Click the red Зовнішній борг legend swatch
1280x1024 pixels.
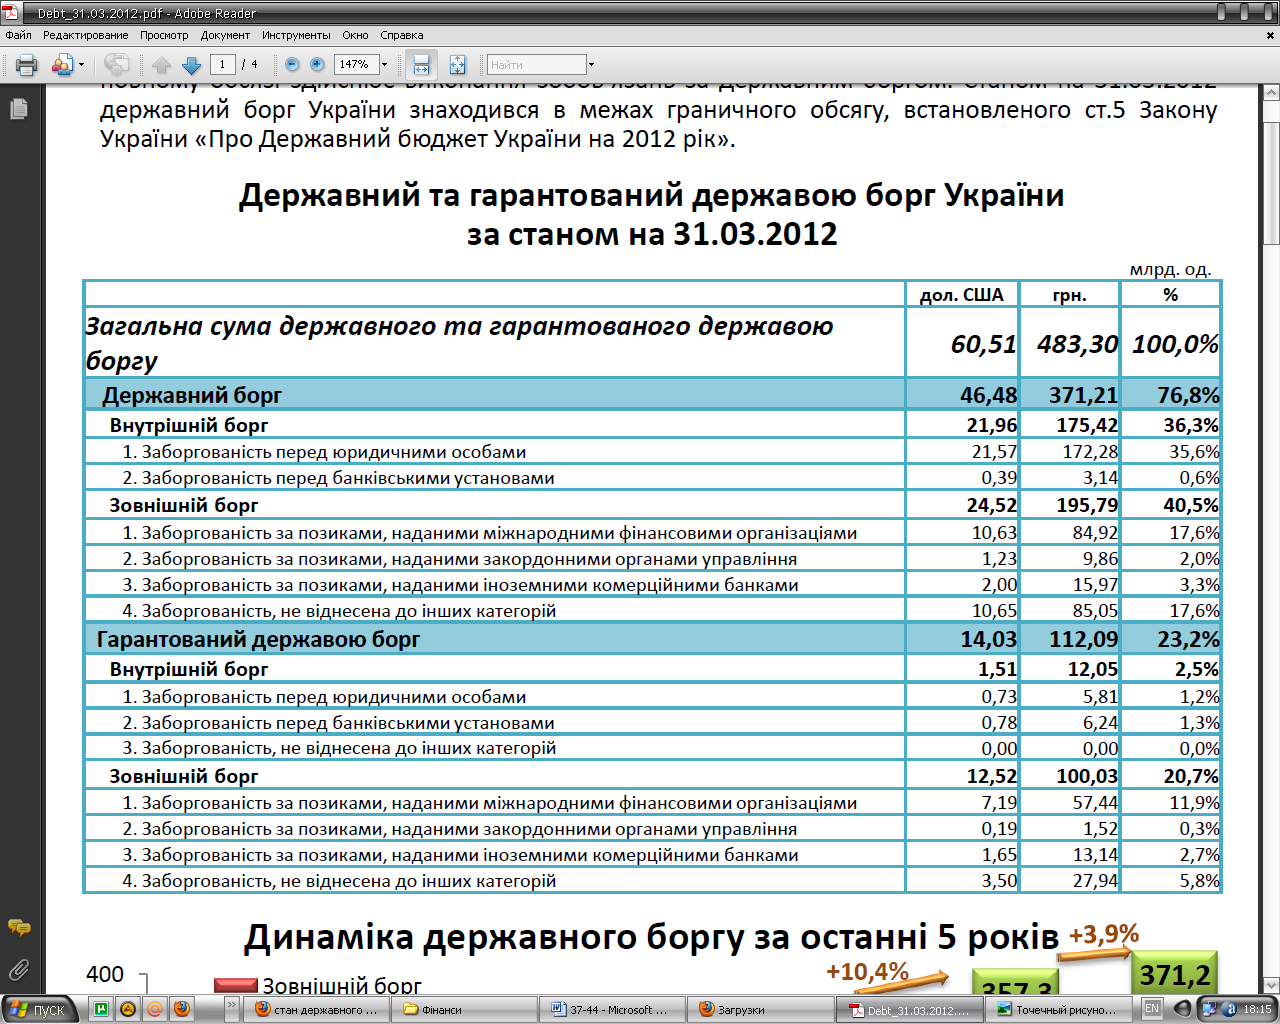236,985
